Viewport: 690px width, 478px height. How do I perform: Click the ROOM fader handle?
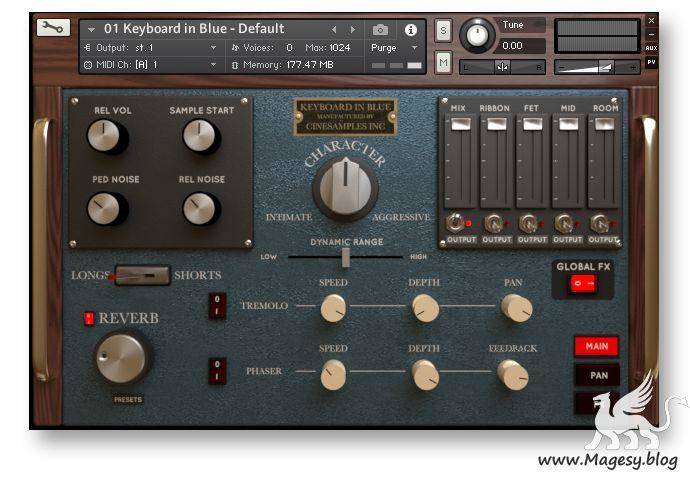(x=605, y=124)
